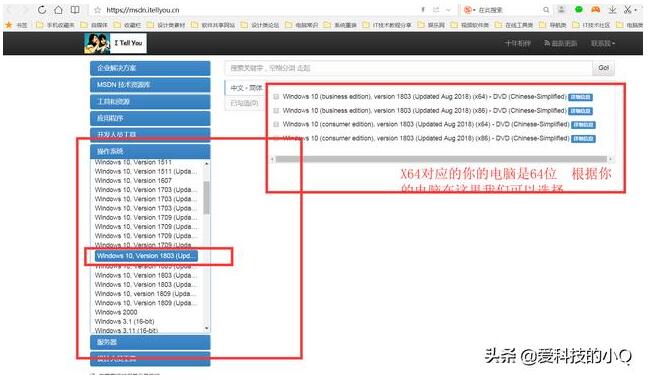Click the orange bookmarks star icon

[x=9, y=25]
